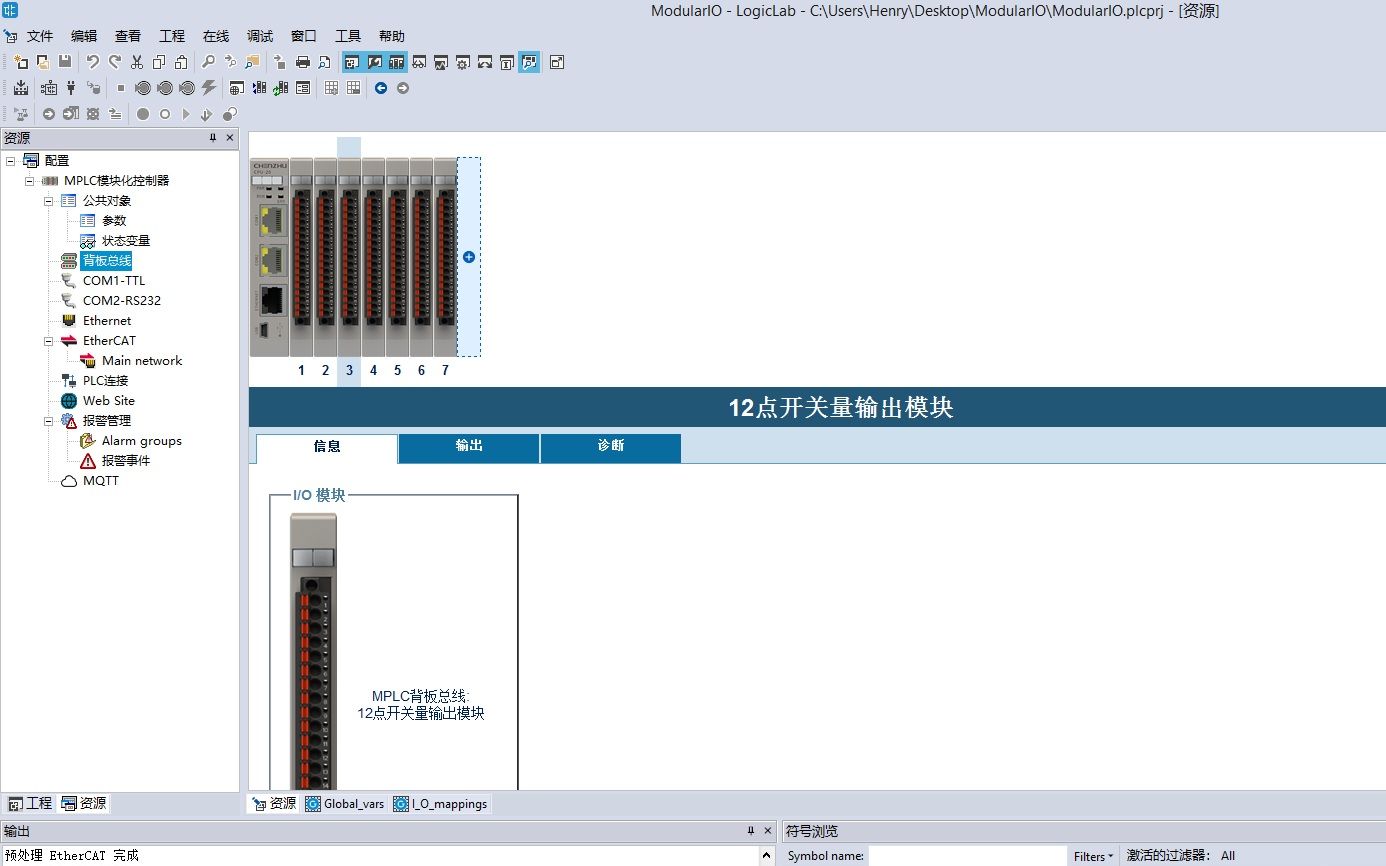Image resolution: width=1386 pixels, height=866 pixels.
Task: Collapse the 报警管理 tree node
Action: (48, 421)
